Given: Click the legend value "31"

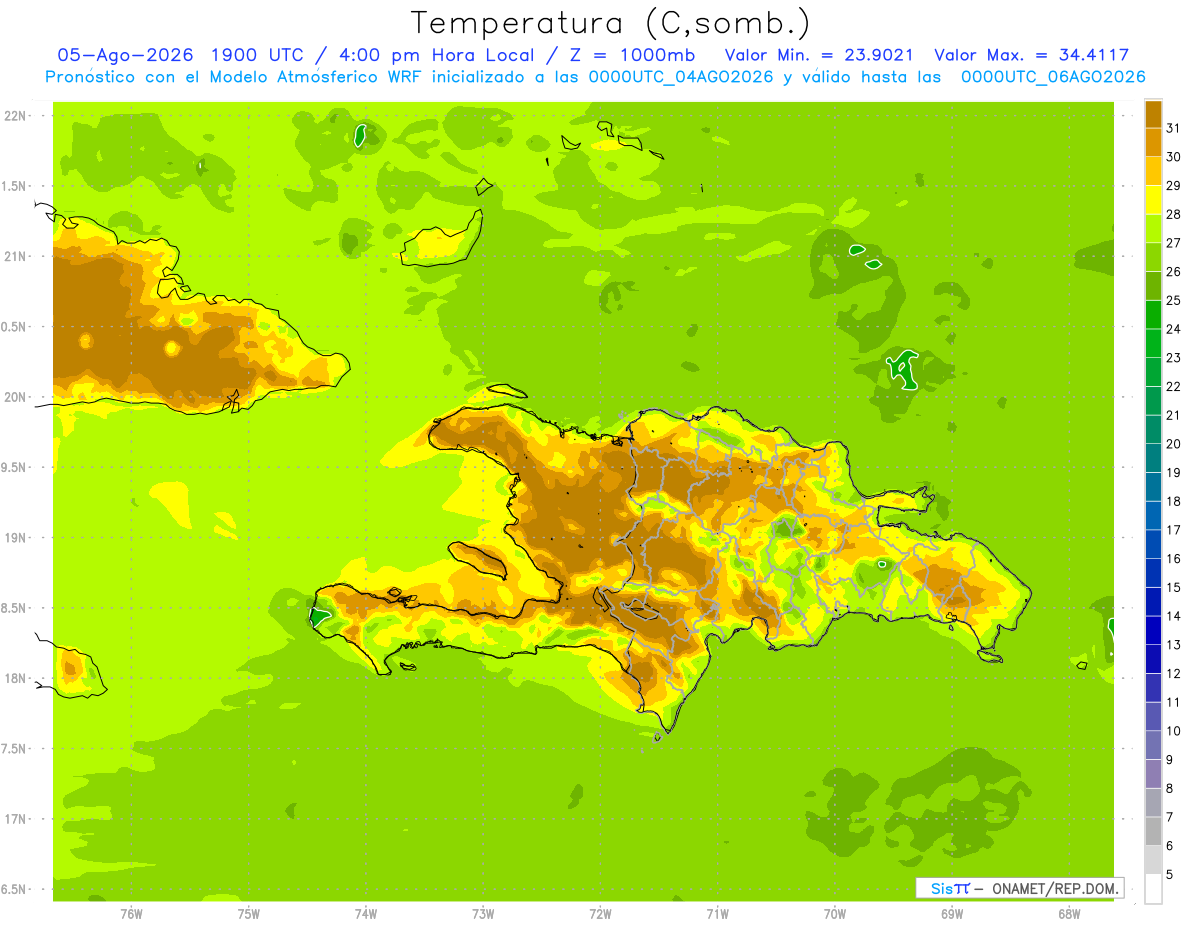Looking at the screenshot, I should point(1174,128).
